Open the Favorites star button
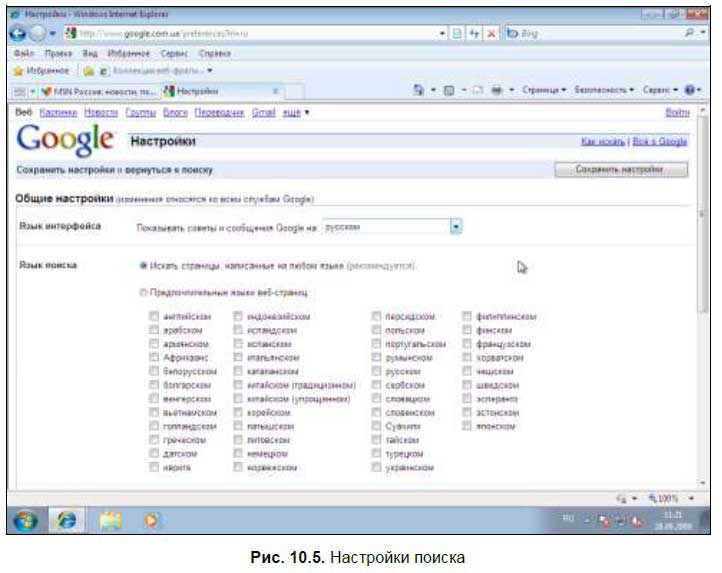This screenshot has height=573, width=722. (41, 70)
